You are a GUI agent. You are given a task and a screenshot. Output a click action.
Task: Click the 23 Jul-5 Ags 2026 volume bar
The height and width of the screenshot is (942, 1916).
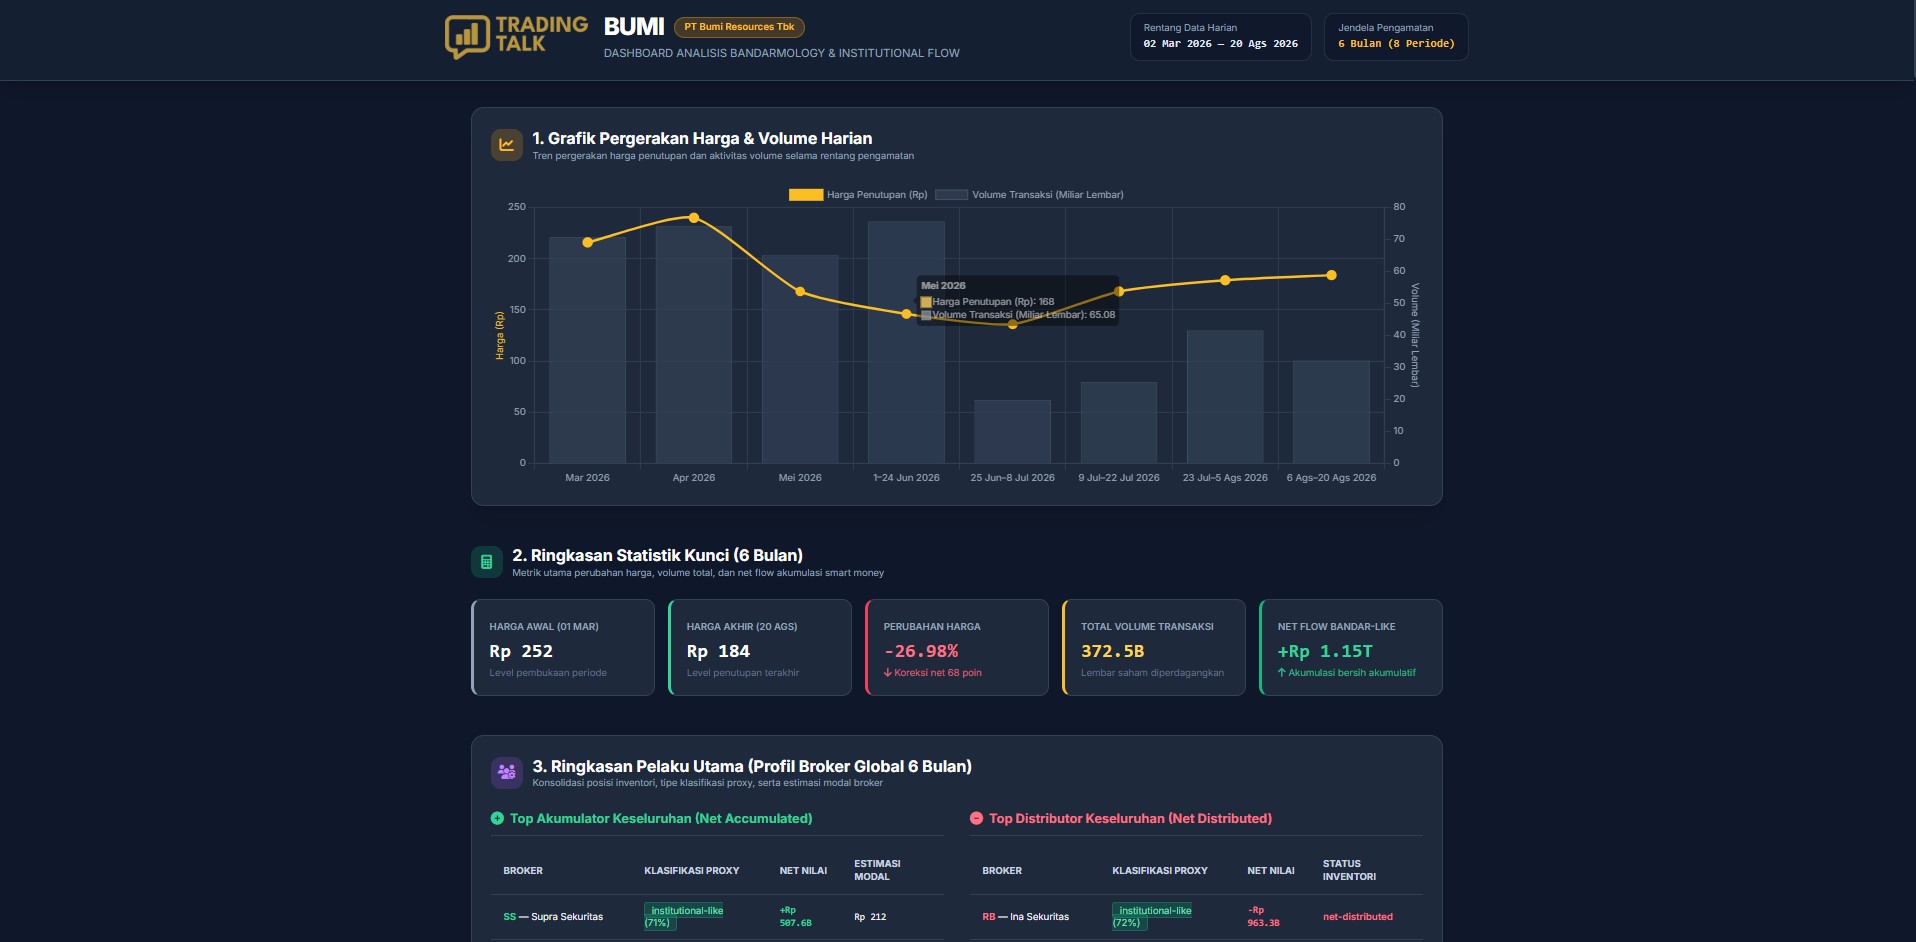click(x=1225, y=396)
